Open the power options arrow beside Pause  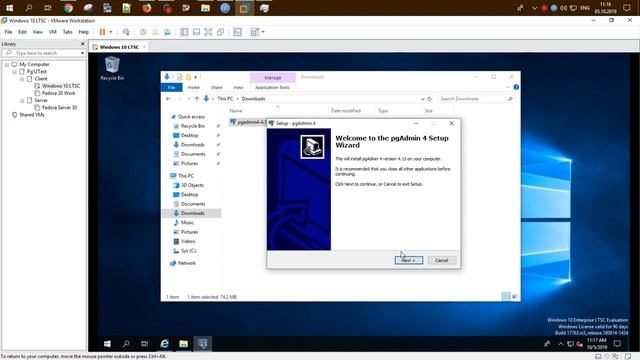pyautogui.click(x=111, y=32)
